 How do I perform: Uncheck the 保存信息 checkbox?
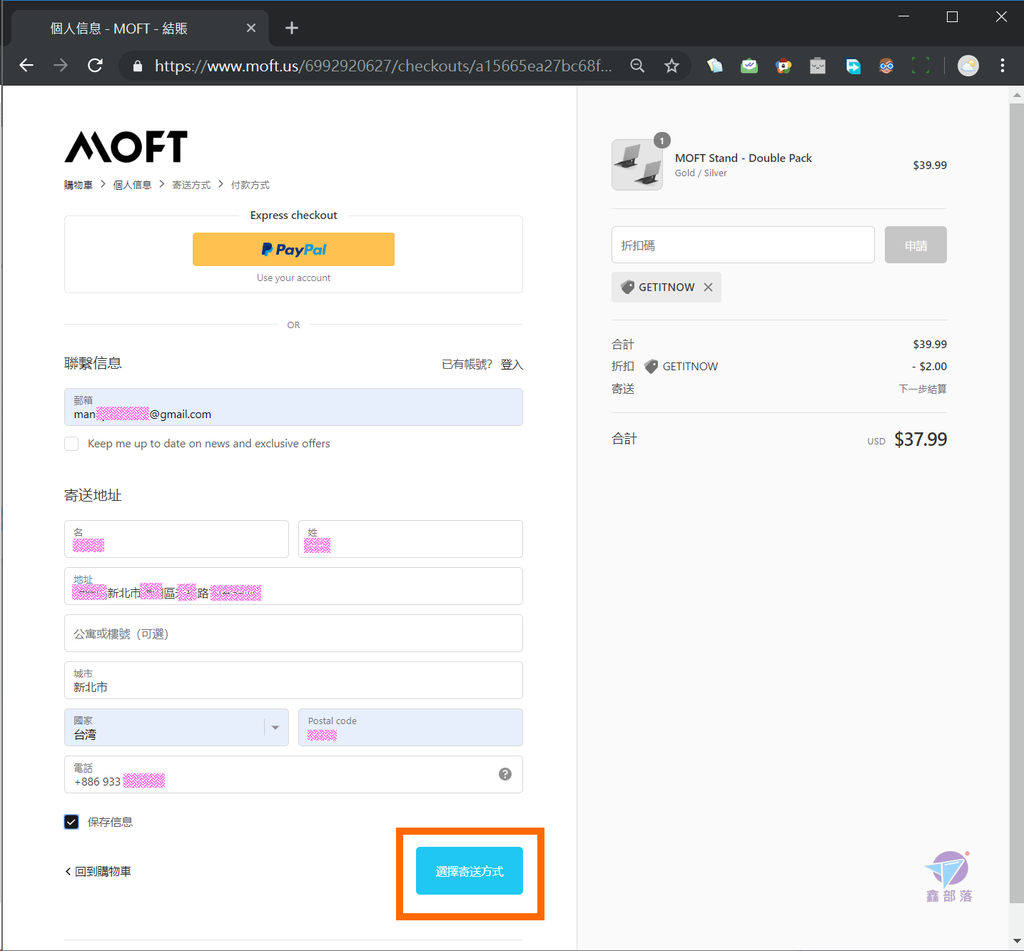point(71,822)
